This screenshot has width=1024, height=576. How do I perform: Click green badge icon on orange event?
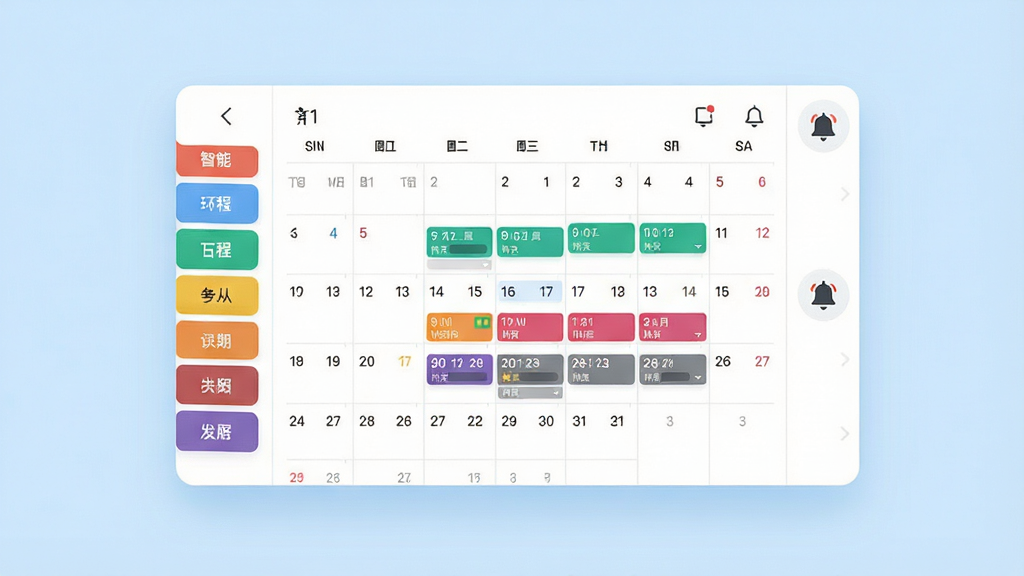(x=482, y=322)
